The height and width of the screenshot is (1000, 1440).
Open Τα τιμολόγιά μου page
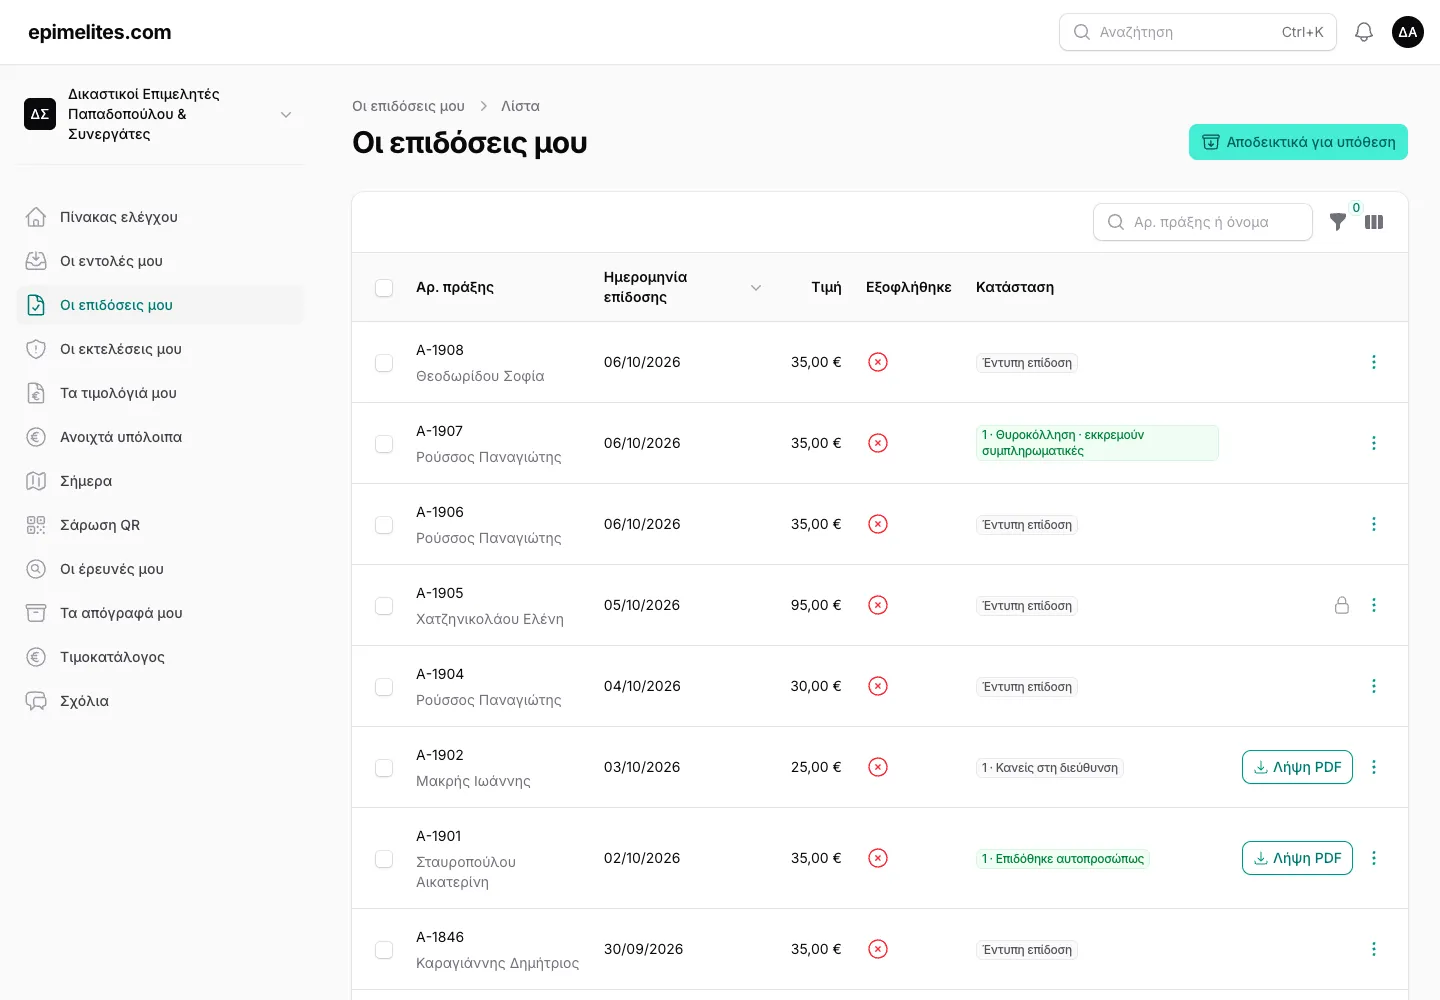(x=160, y=393)
